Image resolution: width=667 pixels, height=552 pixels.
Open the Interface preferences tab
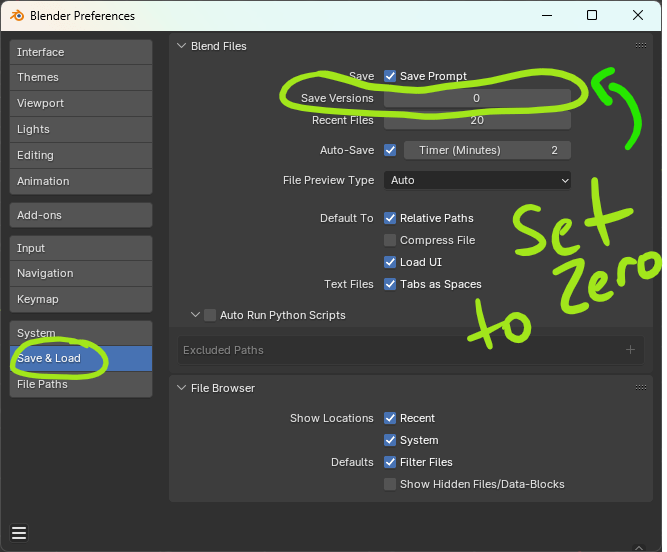[x=81, y=52]
